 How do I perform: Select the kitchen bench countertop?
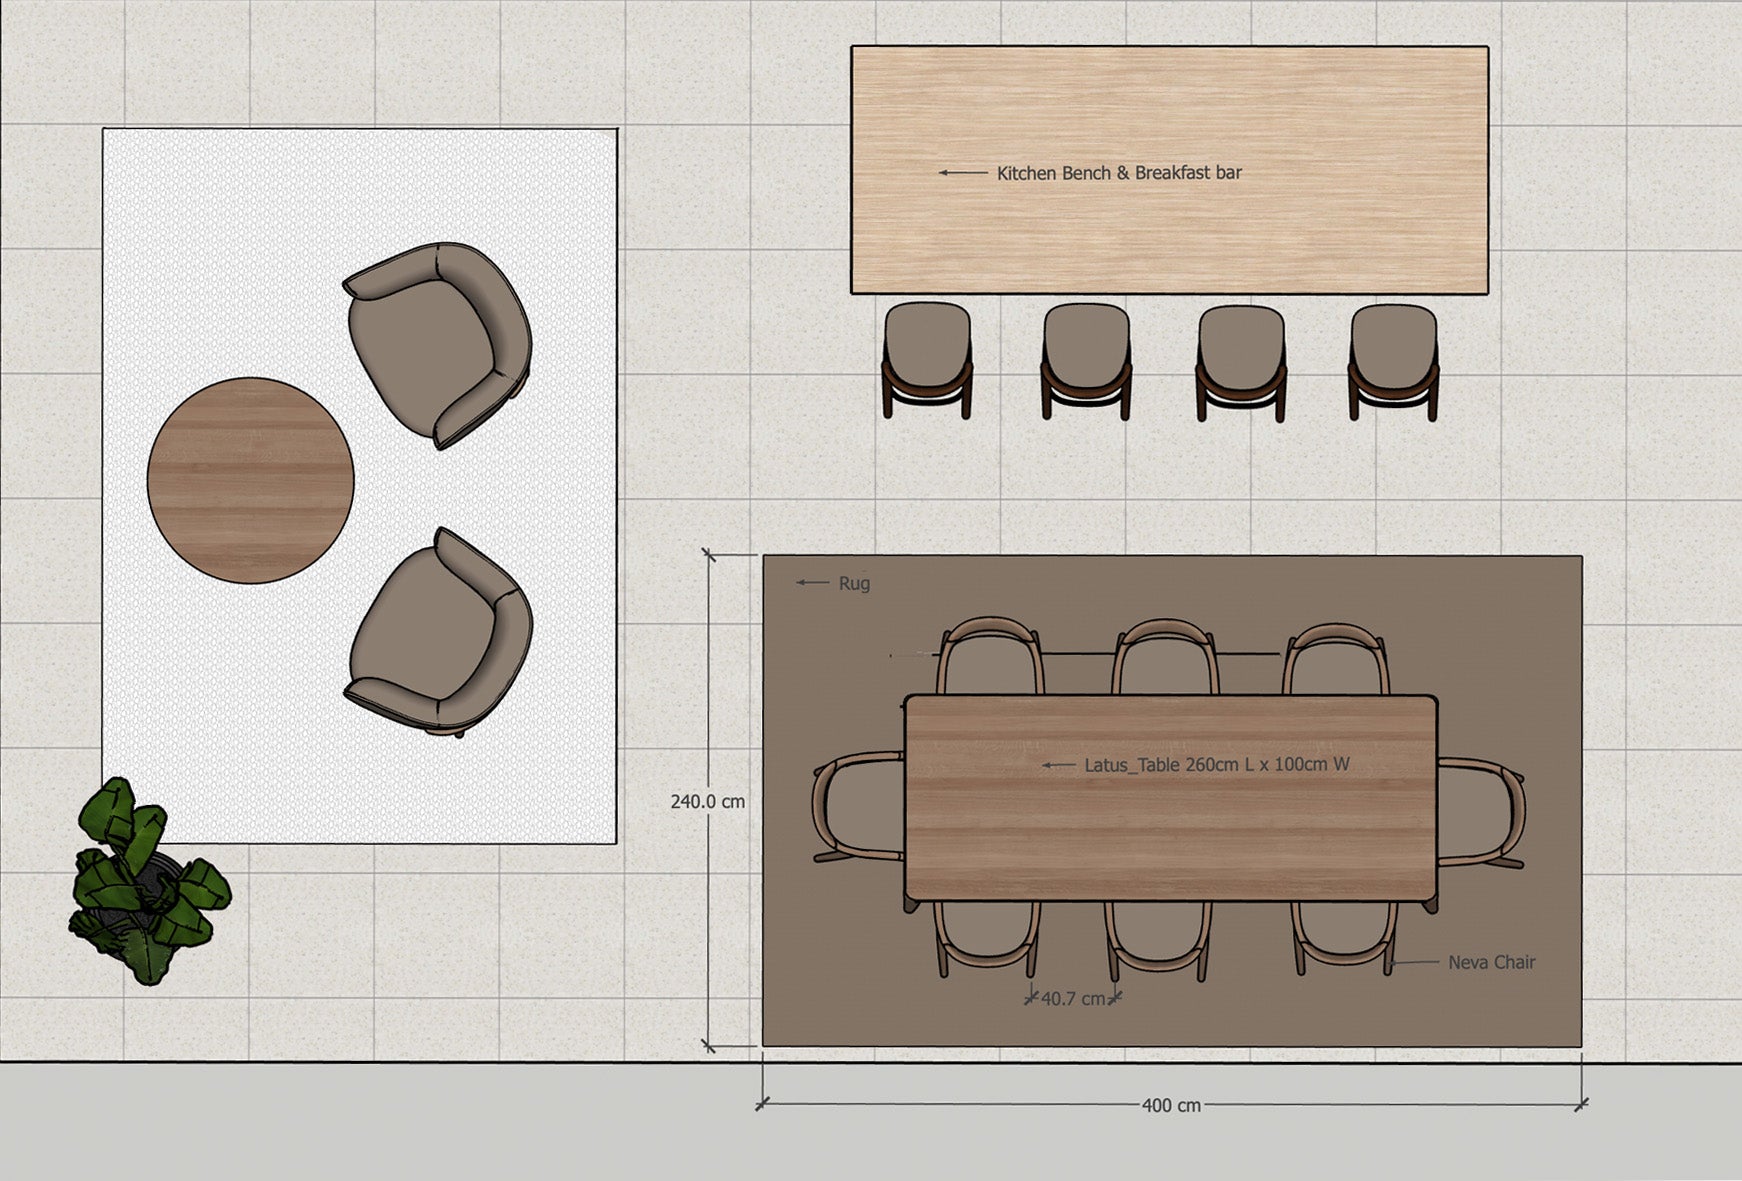(1170, 170)
